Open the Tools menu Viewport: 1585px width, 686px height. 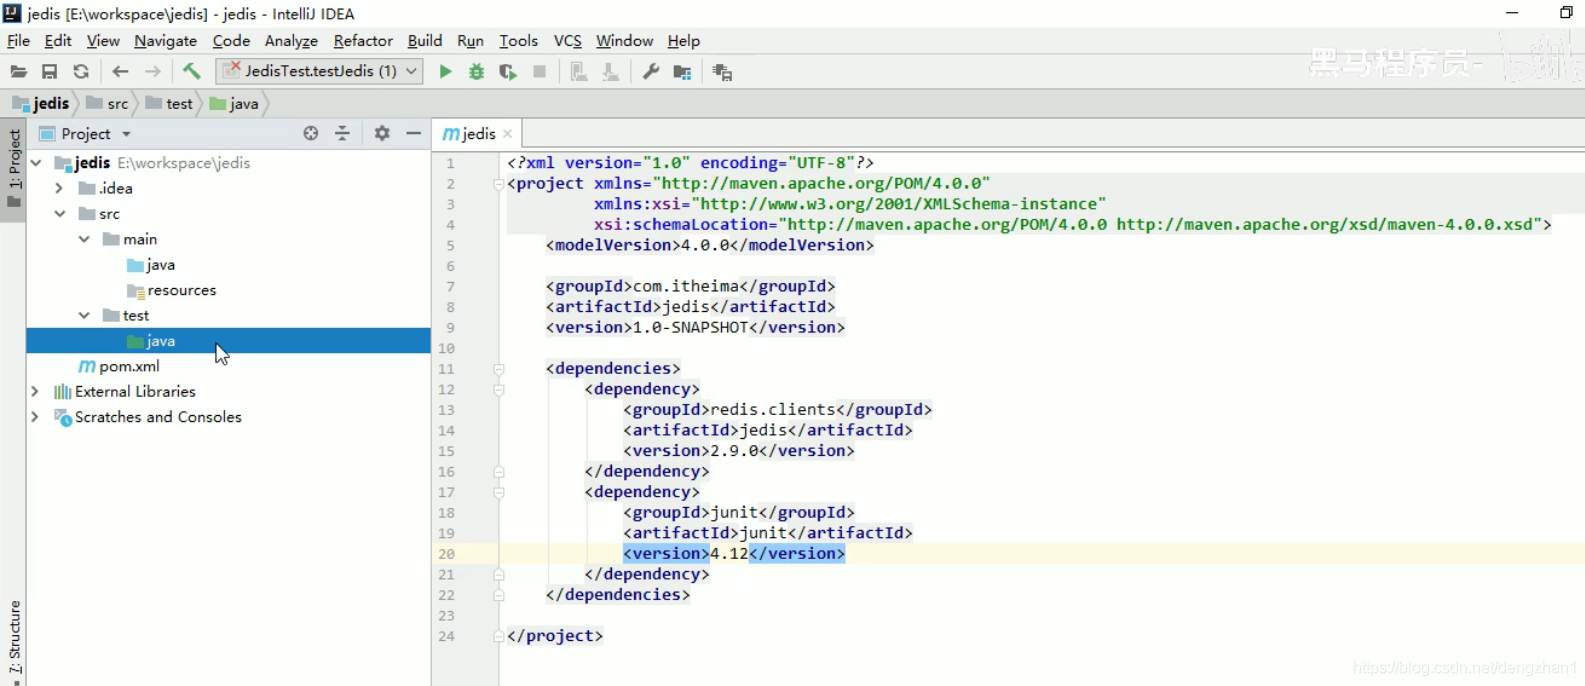click(518, 41)
